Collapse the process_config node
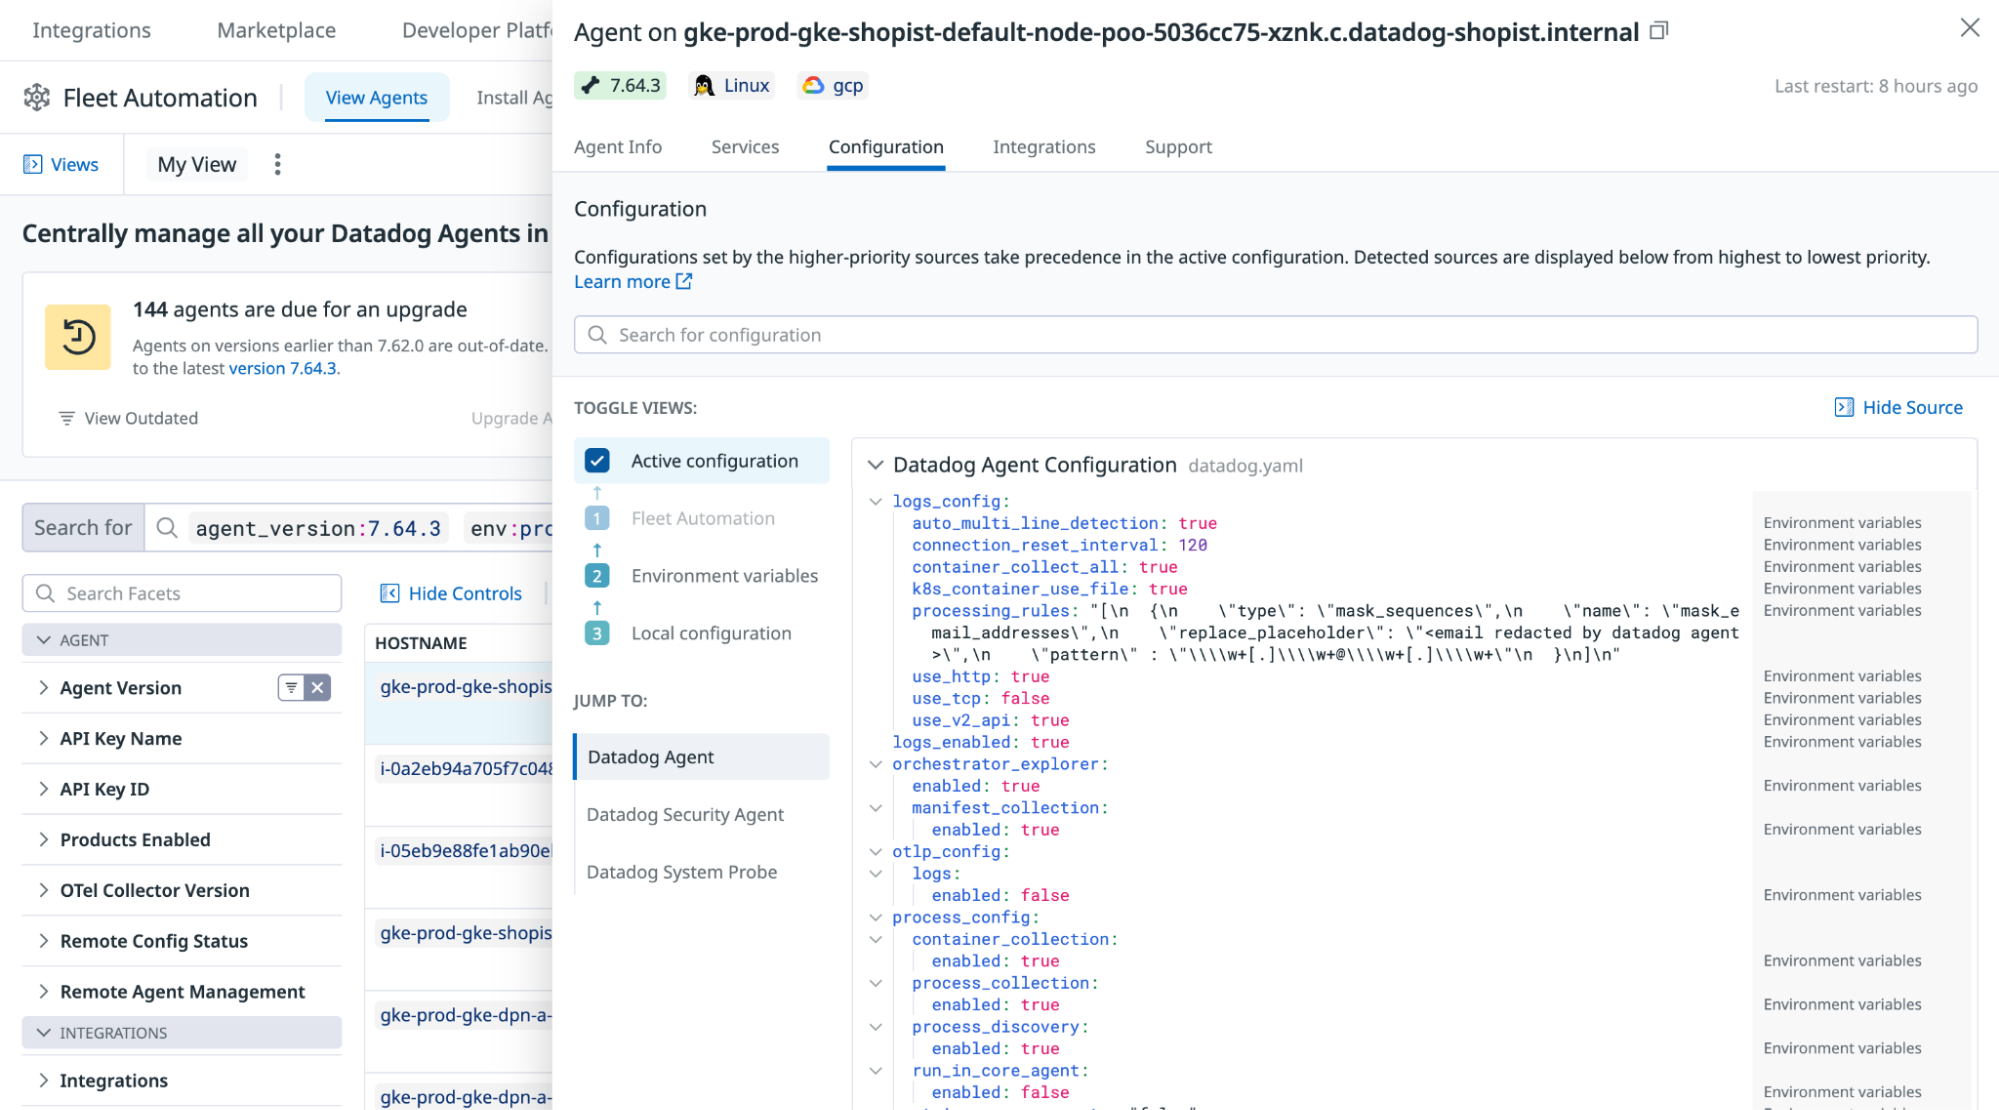 click(875, 917)
